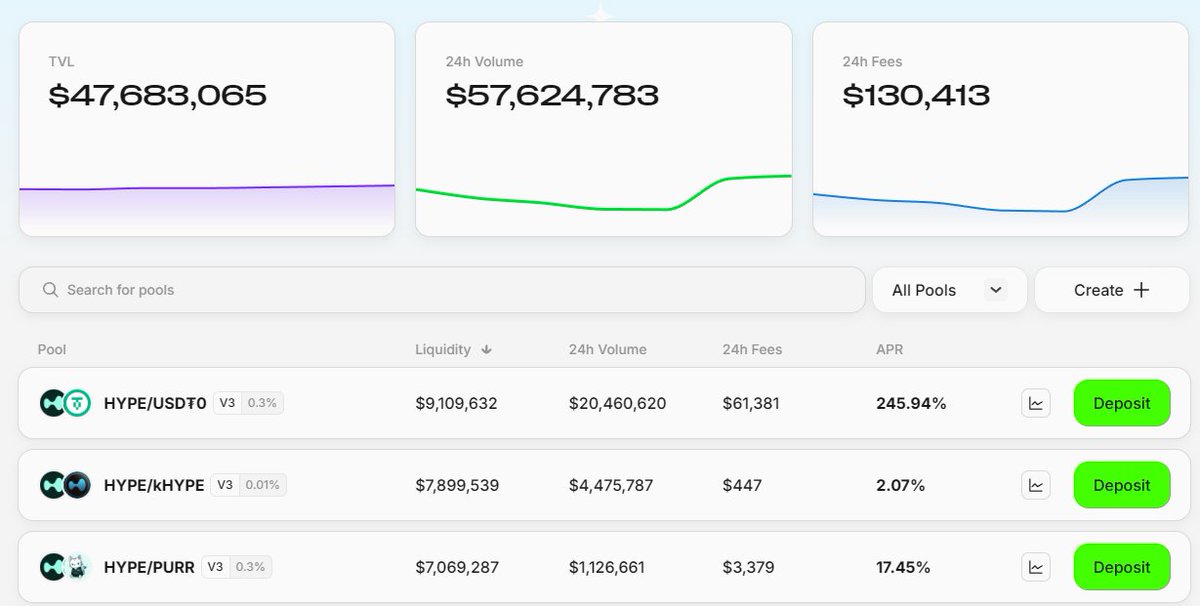The image size is (1200, 606).
Task: Sort by APR column header
Action: [x=890, y=350]
